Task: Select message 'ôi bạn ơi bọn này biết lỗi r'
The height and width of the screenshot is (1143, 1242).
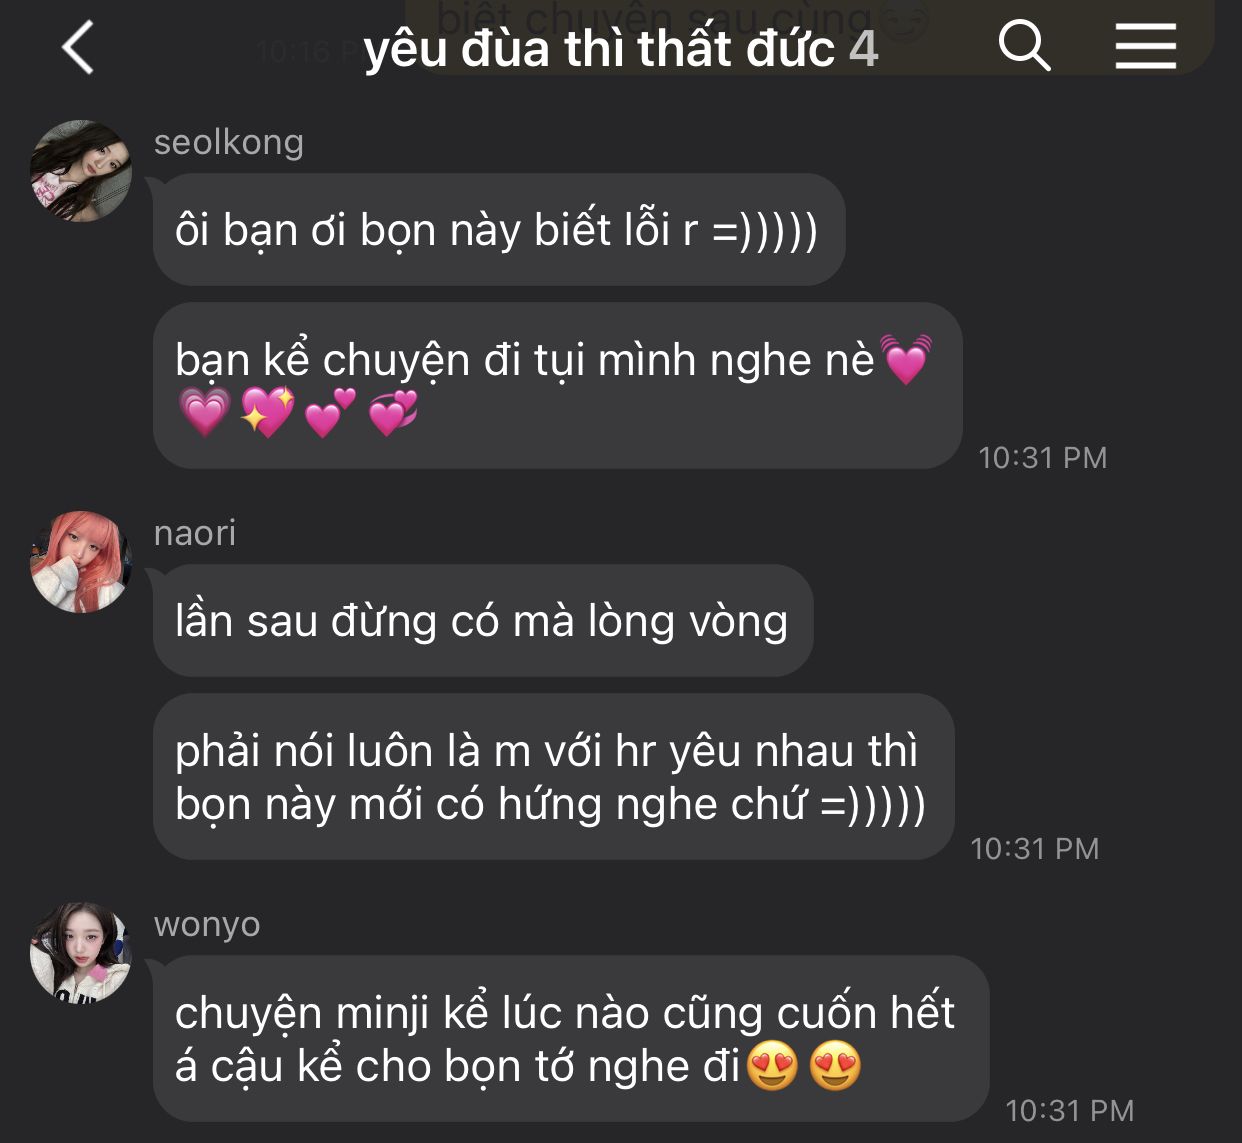Action: (499, 230)
